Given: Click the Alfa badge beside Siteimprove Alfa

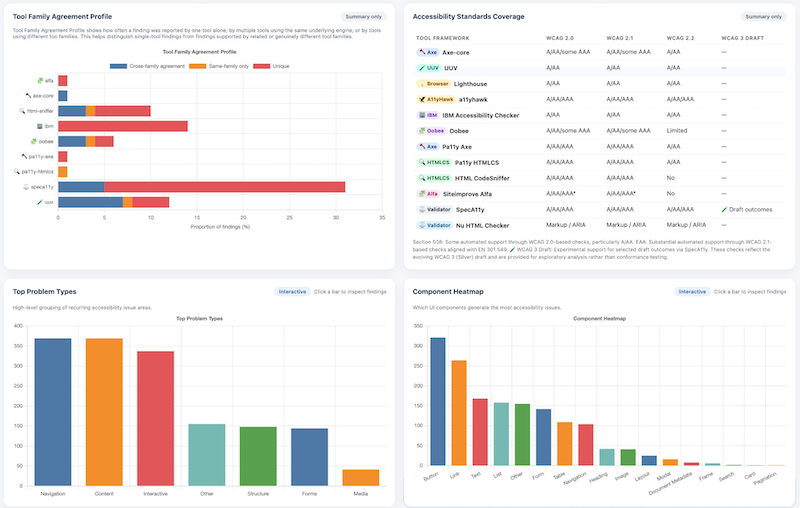Looking at the screenshot, I should 428,194.
